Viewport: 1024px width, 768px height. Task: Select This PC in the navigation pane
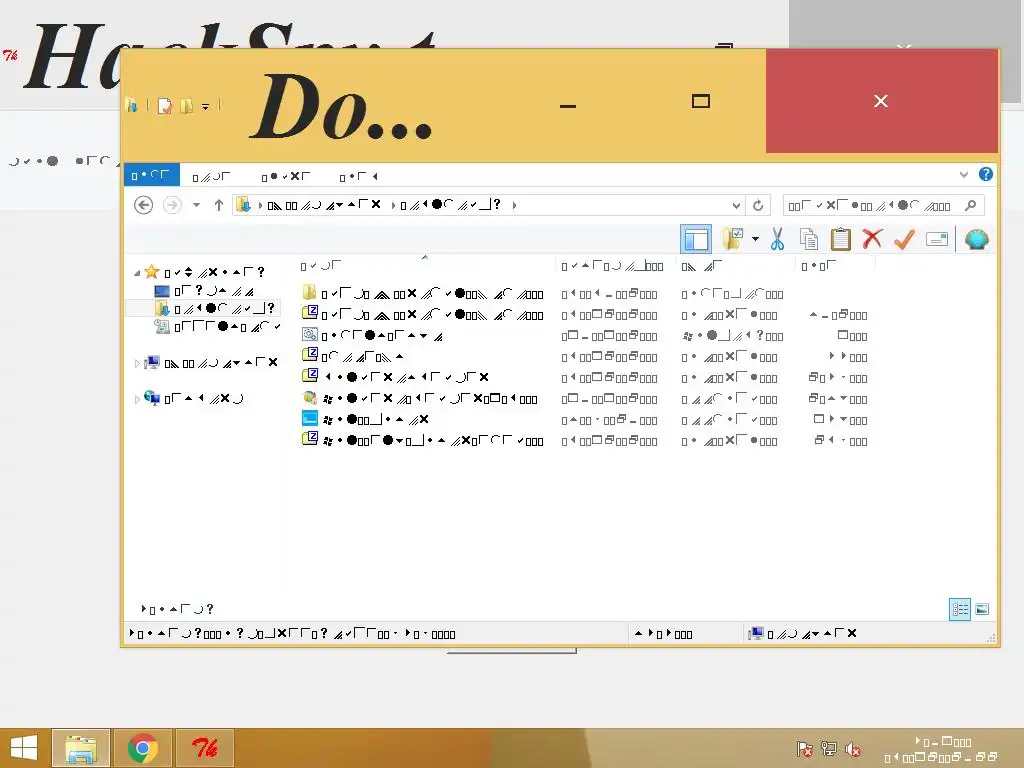pyautogui.click(x=211, y=362)
